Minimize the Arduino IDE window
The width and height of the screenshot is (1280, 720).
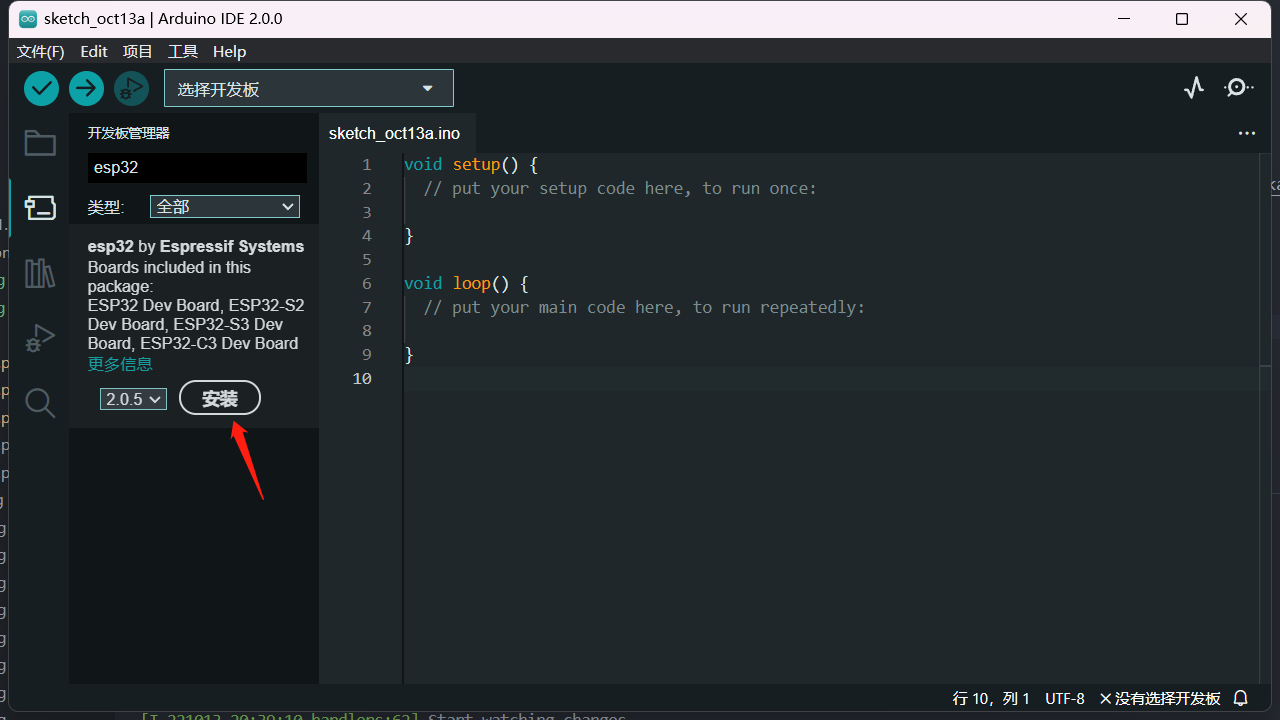click(1123, 19)
